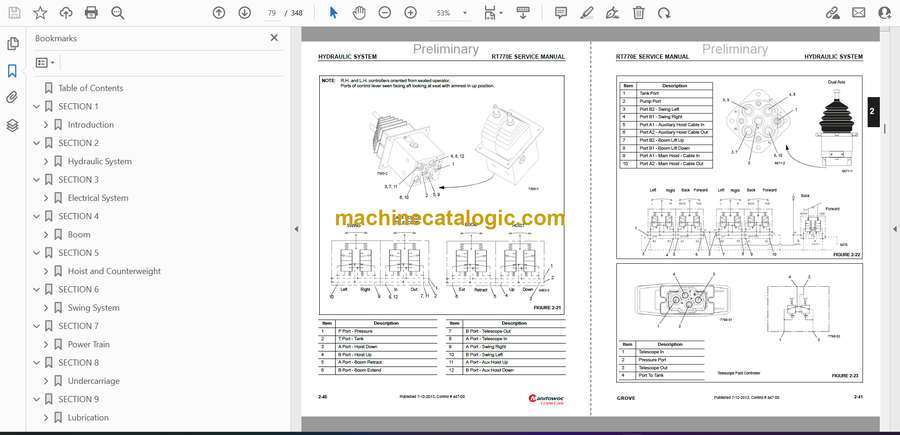This screenshot has width=900, height=435.
Task: Jump to the Swing System bookmark
Action: pyautogui.click(x=94, y=308)
